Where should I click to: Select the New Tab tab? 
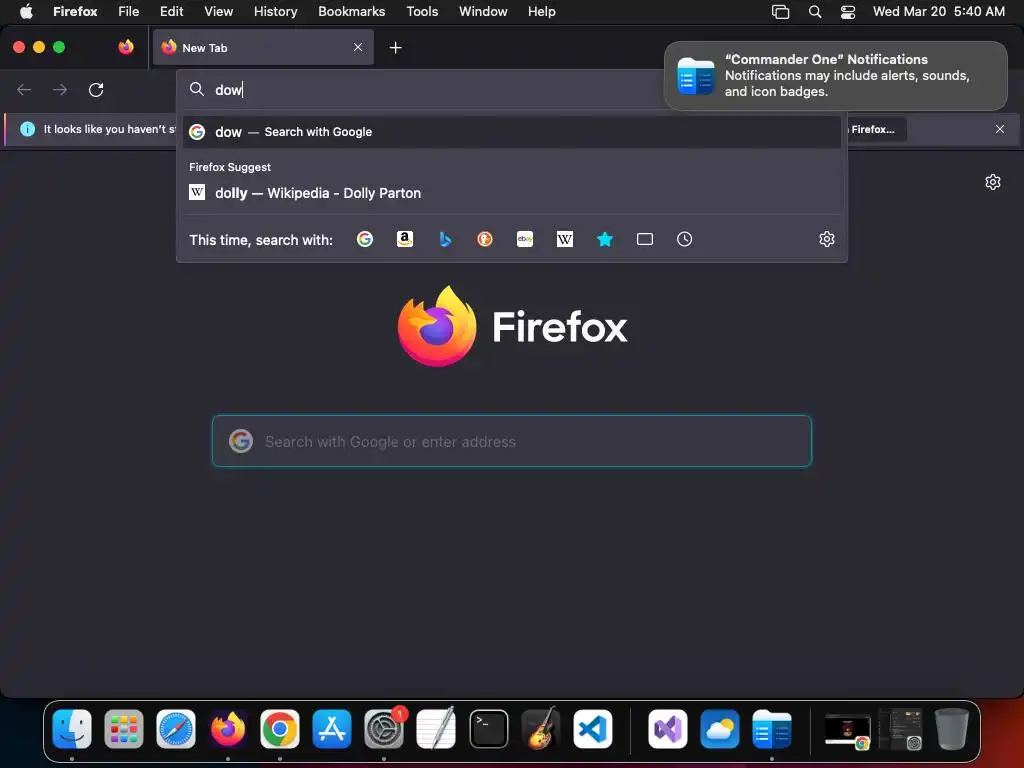coord(263,47)
